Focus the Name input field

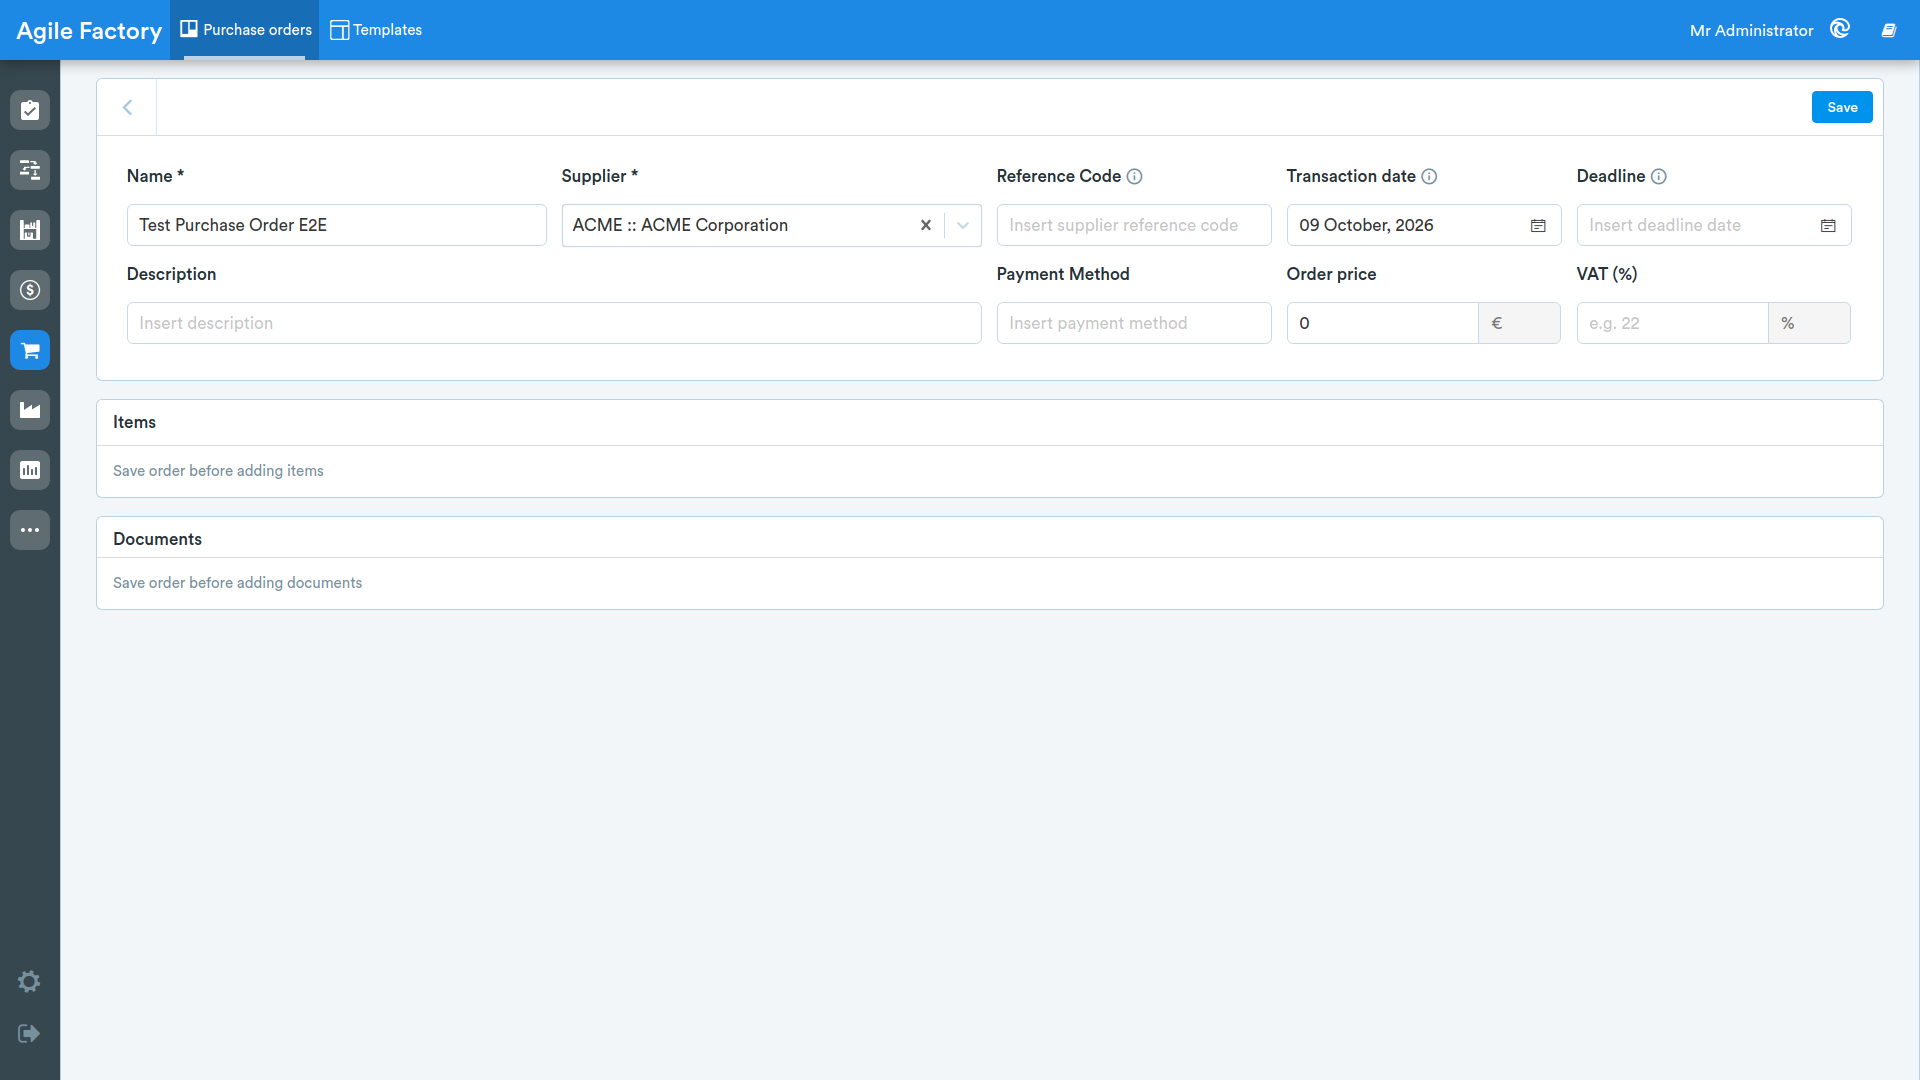click(x=337, y=225)
